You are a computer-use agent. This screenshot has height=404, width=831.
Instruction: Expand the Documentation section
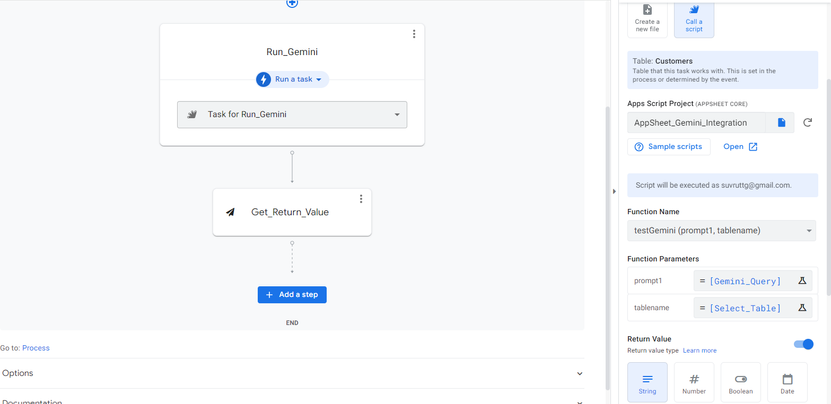coord(292,399)
